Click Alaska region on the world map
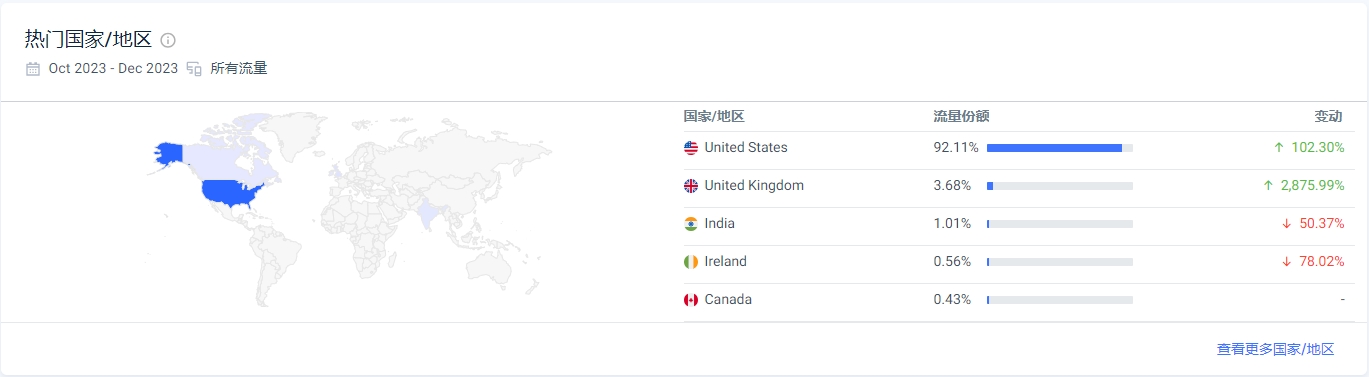This screenshot has width=1369, height=377. pos(169,153)
